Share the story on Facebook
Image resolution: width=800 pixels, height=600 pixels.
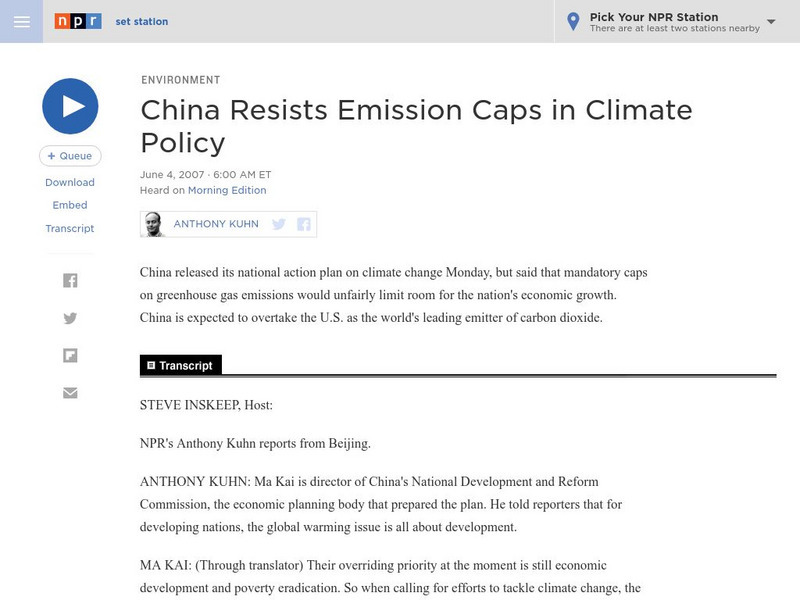tap(70, 280)
